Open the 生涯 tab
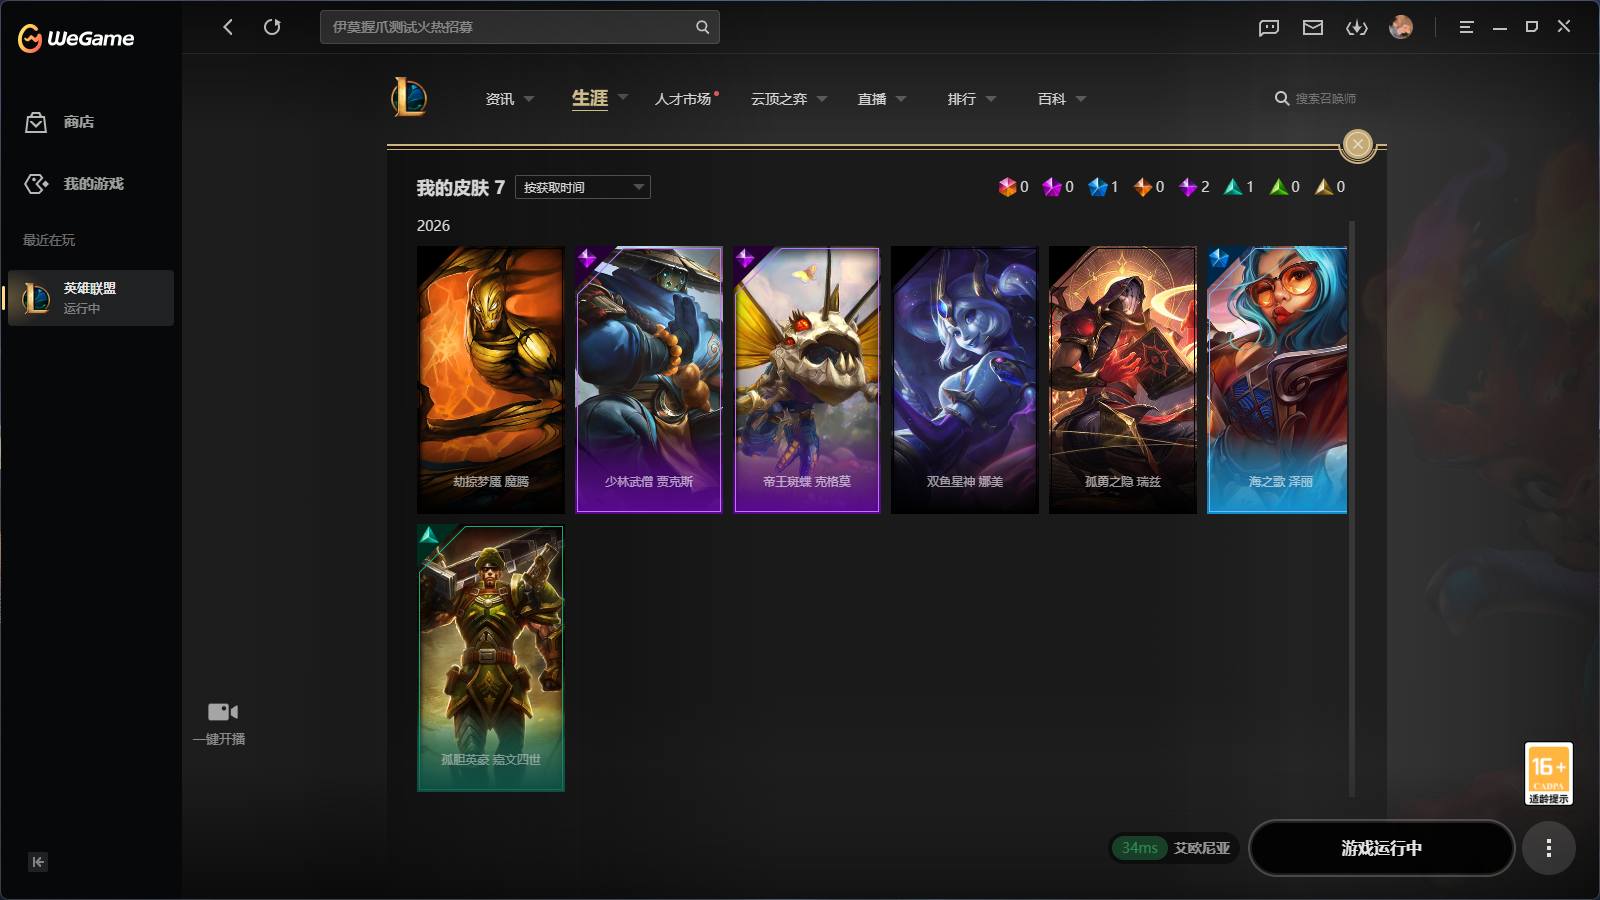 [x=590, y=98]
